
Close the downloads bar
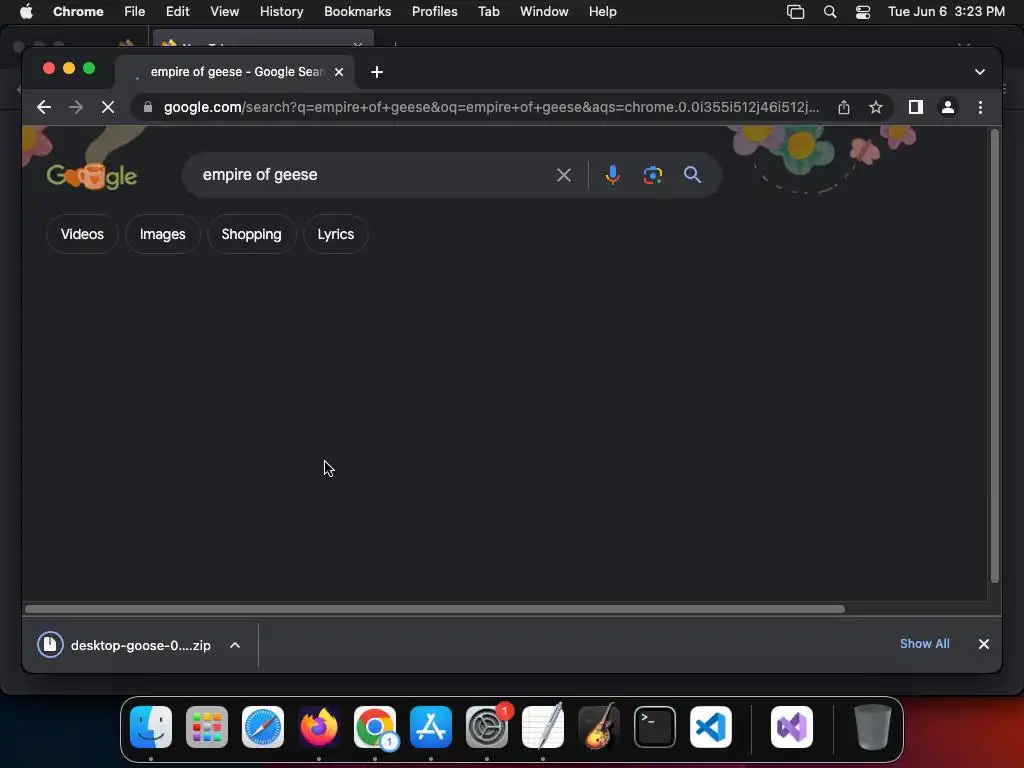click(x=984, y=644)
